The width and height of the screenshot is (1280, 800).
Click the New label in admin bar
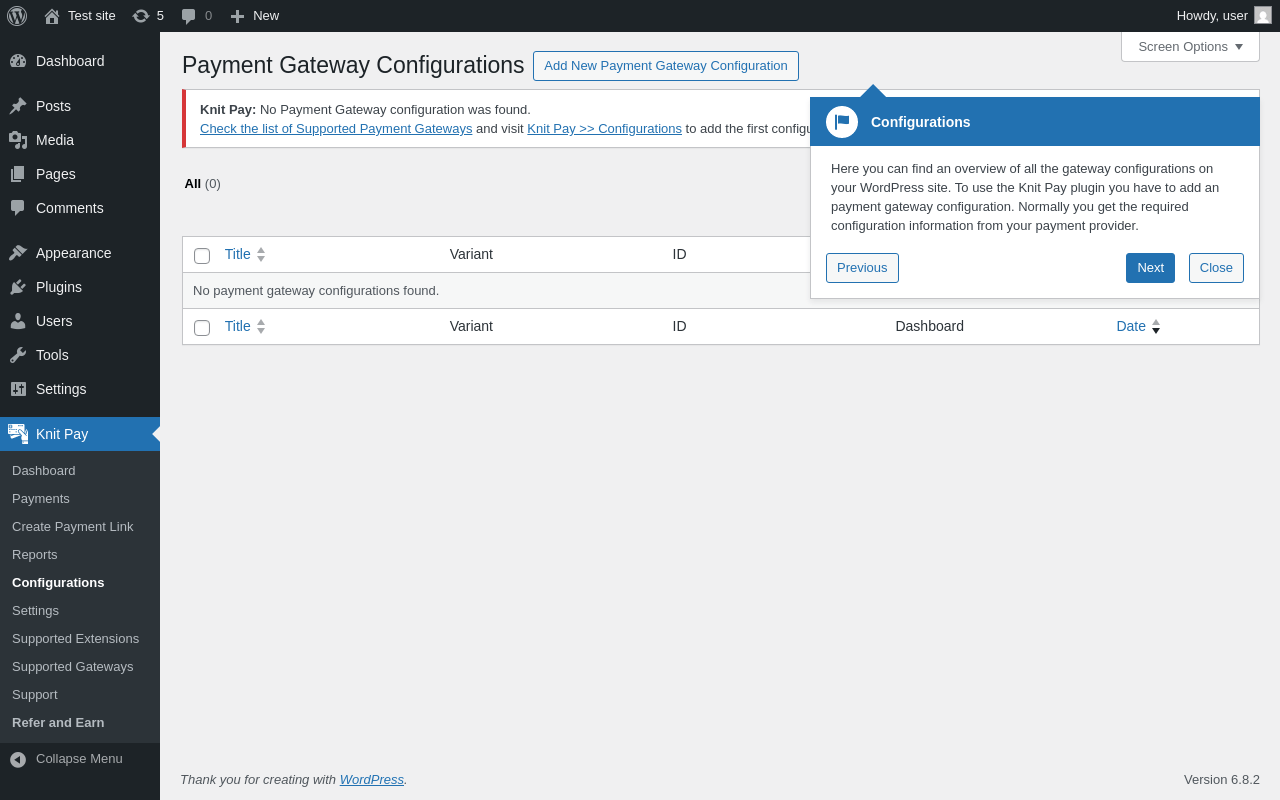(x=266, y=16)
